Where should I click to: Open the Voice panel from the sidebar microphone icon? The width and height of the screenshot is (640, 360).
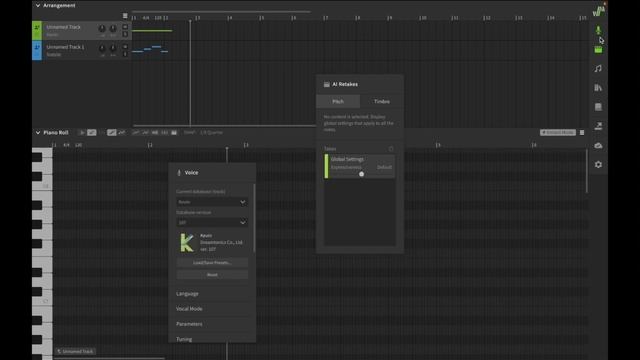598,30
